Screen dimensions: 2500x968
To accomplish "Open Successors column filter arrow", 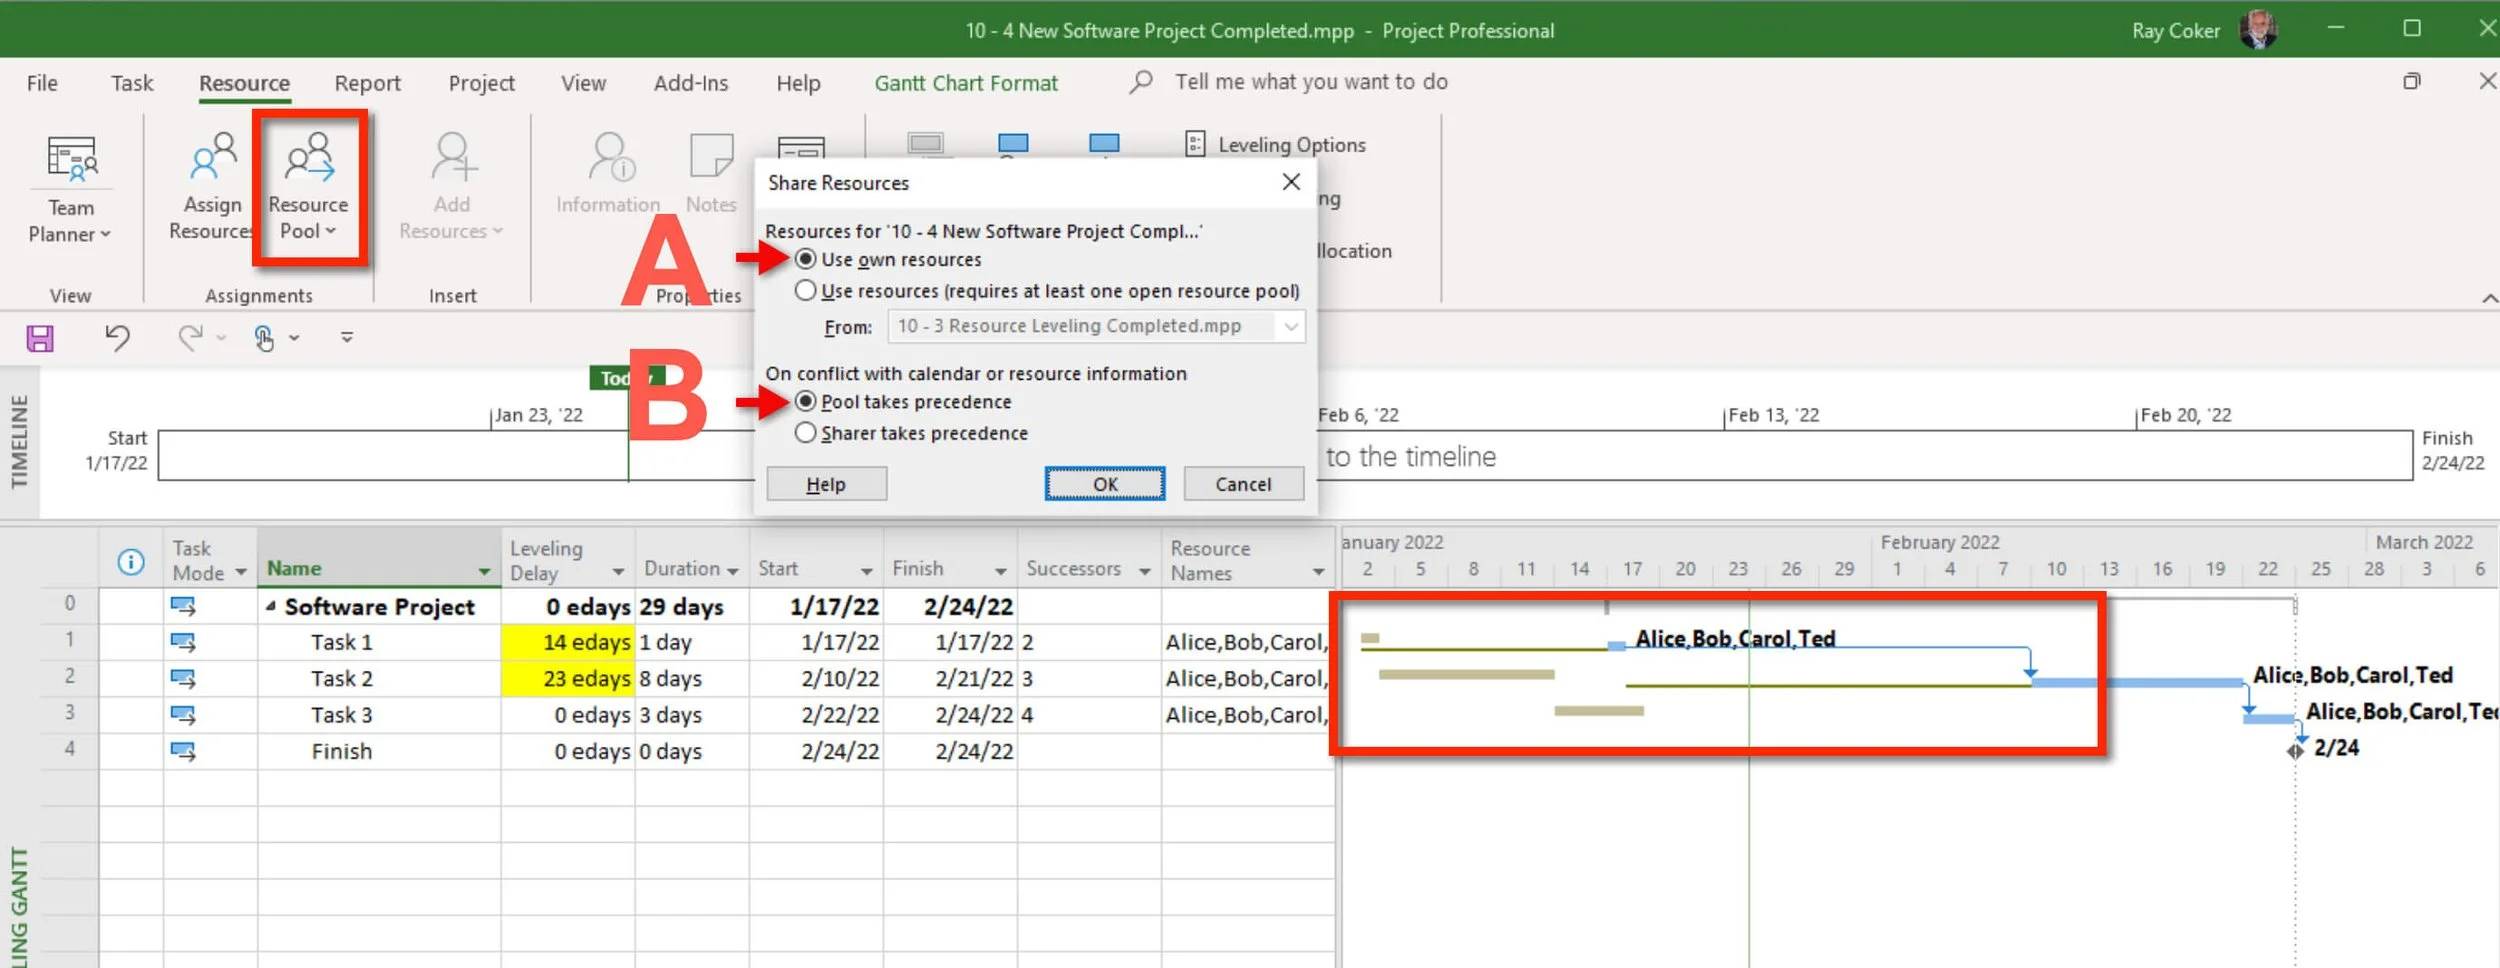I will [1144, 571].
